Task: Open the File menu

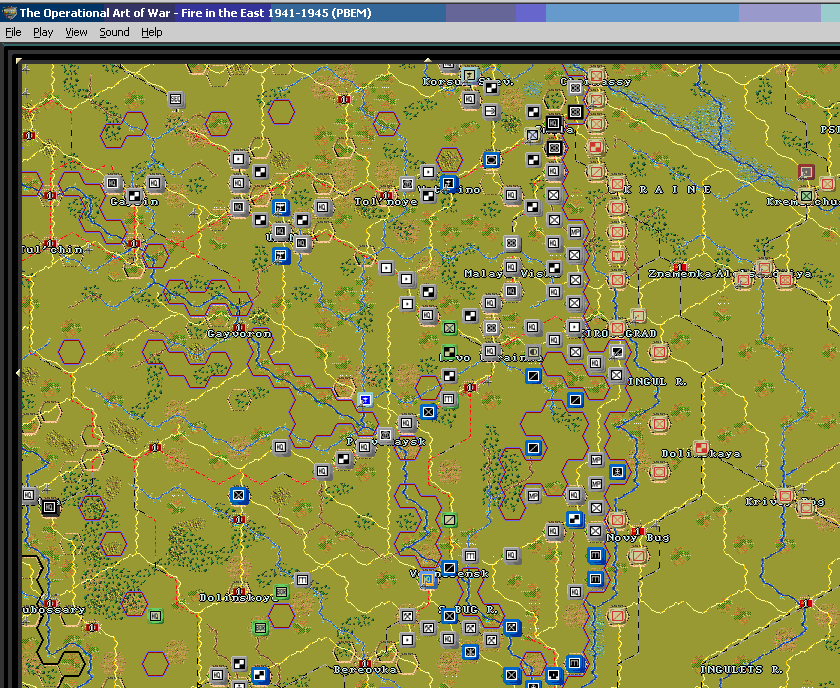Action: [x=13, y=32]
